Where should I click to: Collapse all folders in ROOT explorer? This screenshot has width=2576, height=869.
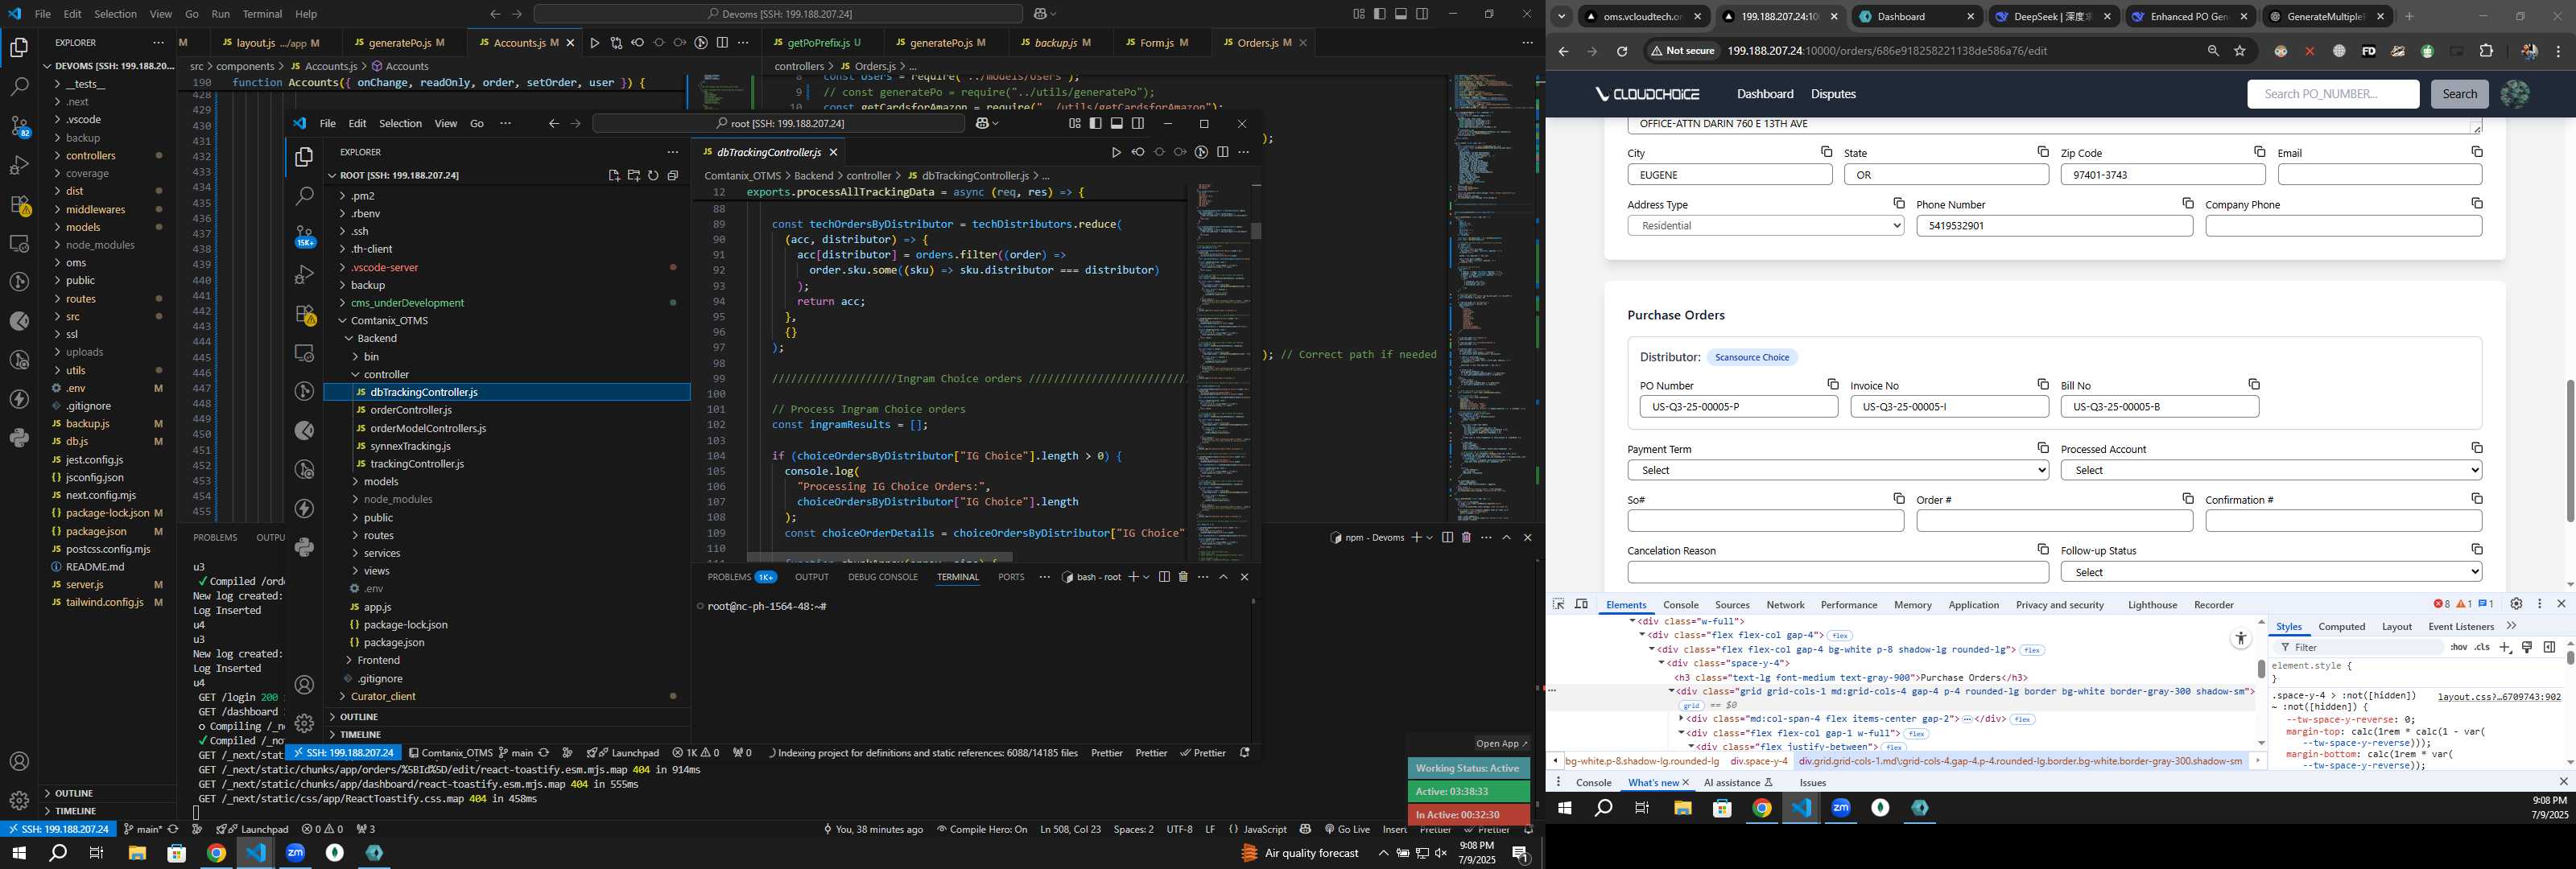(673, 175)
